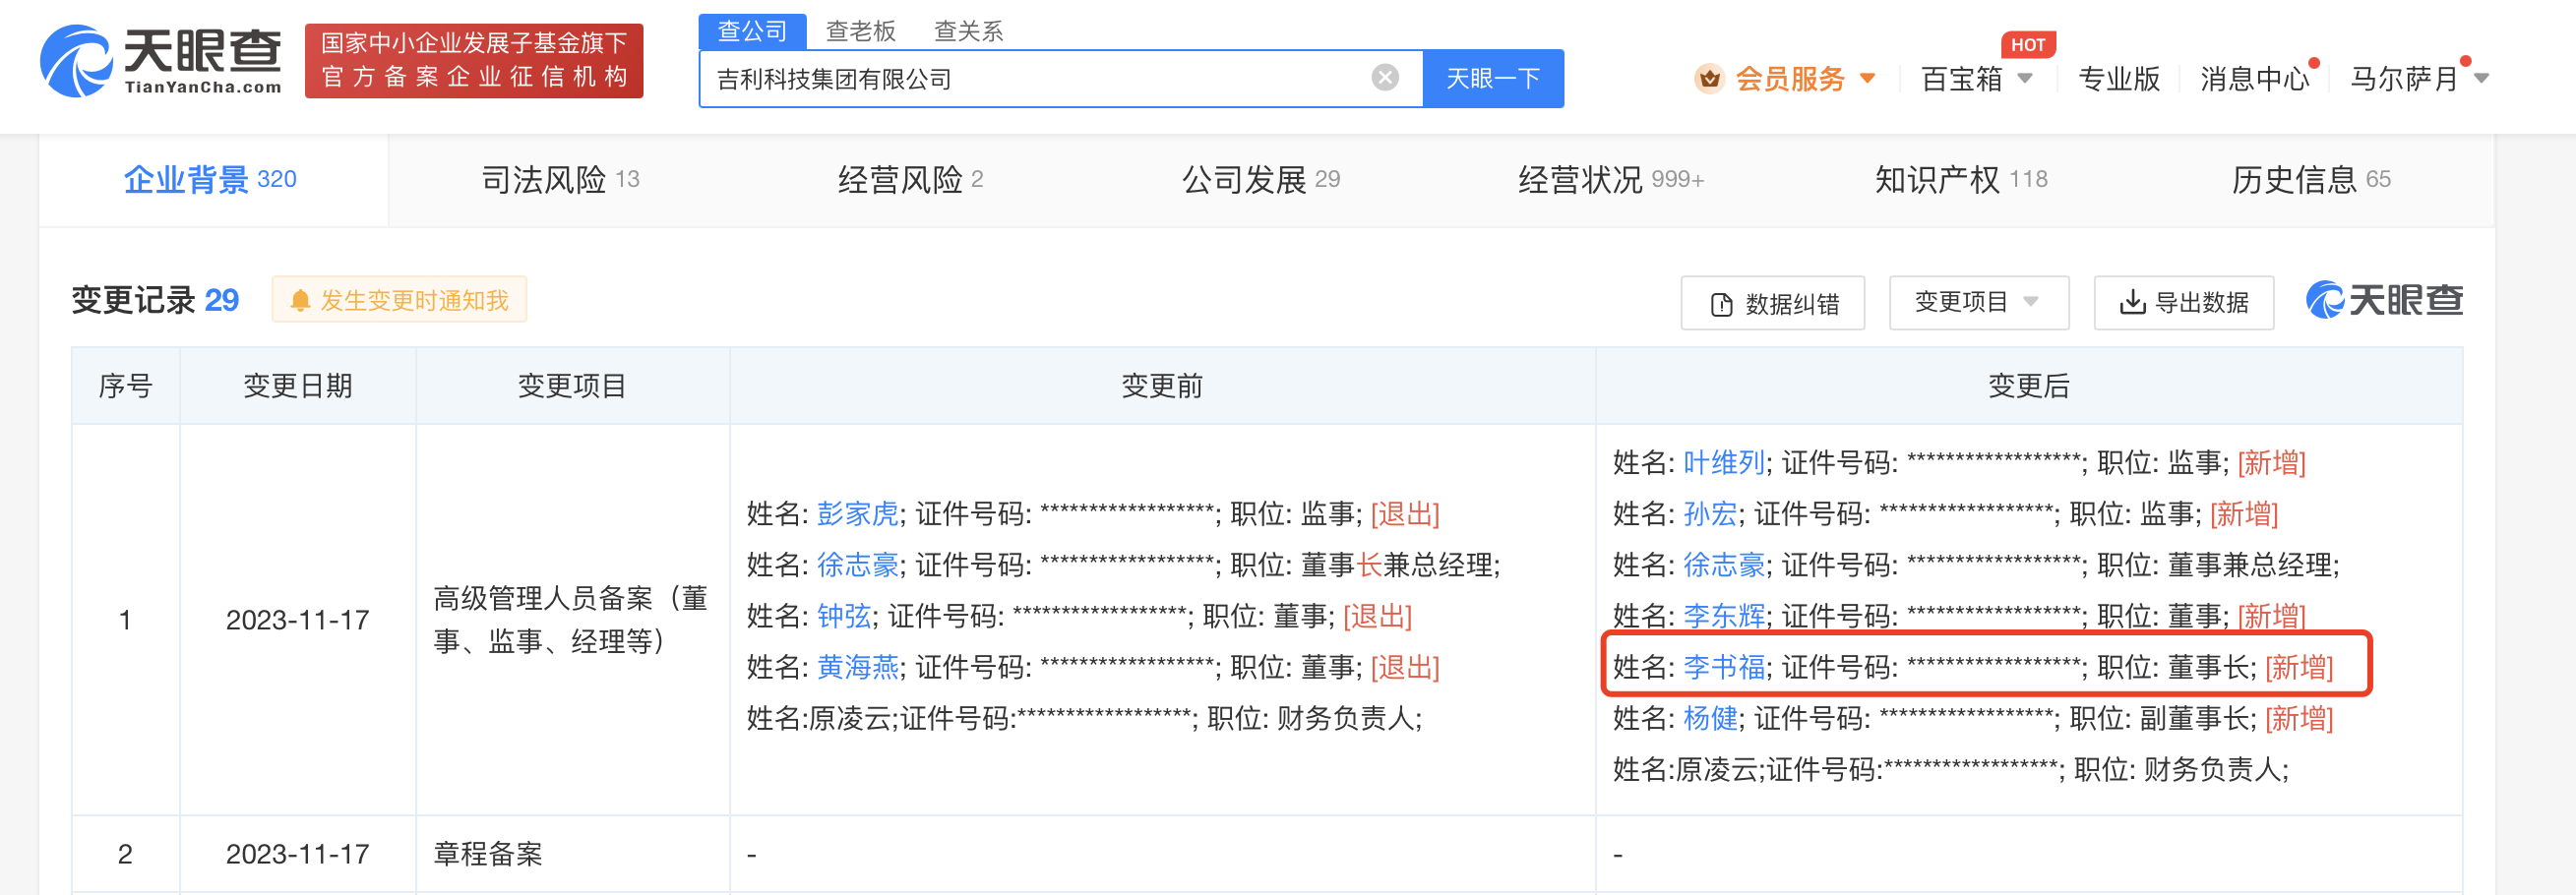The image size is (2576, 895).
Task: Expand the 会员服务 dropdown arrow
Action: (x=1867, y=78)
